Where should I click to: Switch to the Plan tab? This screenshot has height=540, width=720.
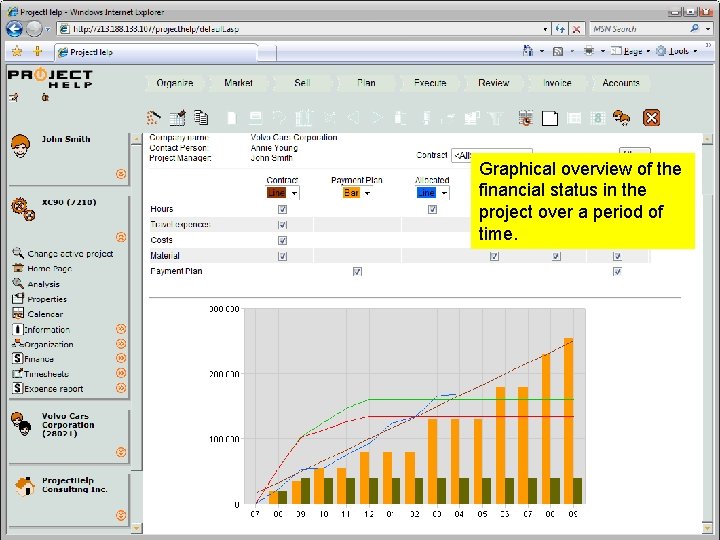coord(366,83)
